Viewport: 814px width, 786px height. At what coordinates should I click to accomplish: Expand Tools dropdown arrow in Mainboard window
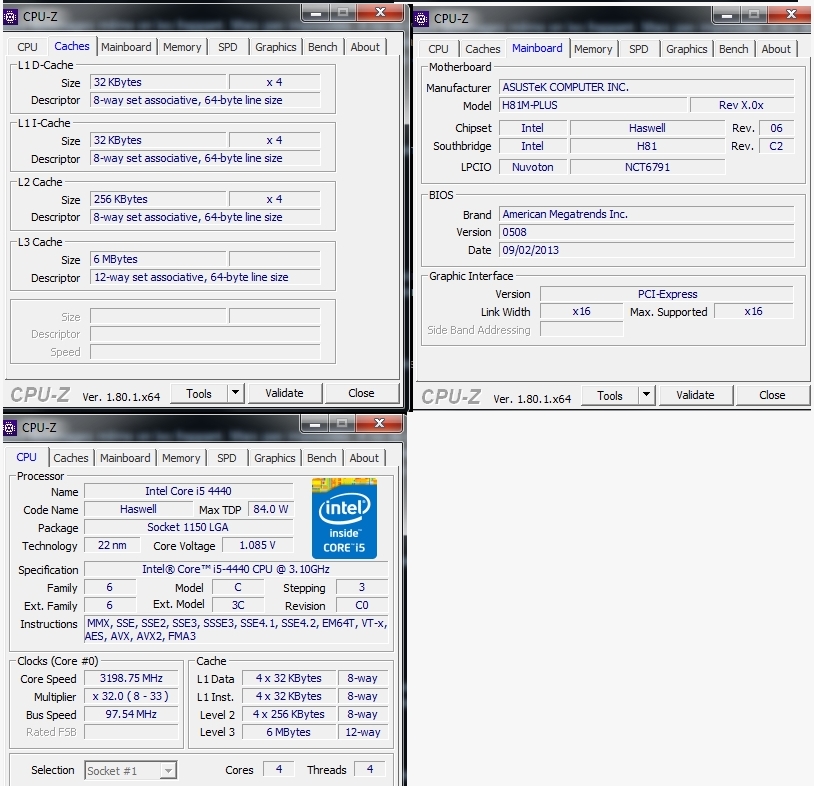[646, 395]
